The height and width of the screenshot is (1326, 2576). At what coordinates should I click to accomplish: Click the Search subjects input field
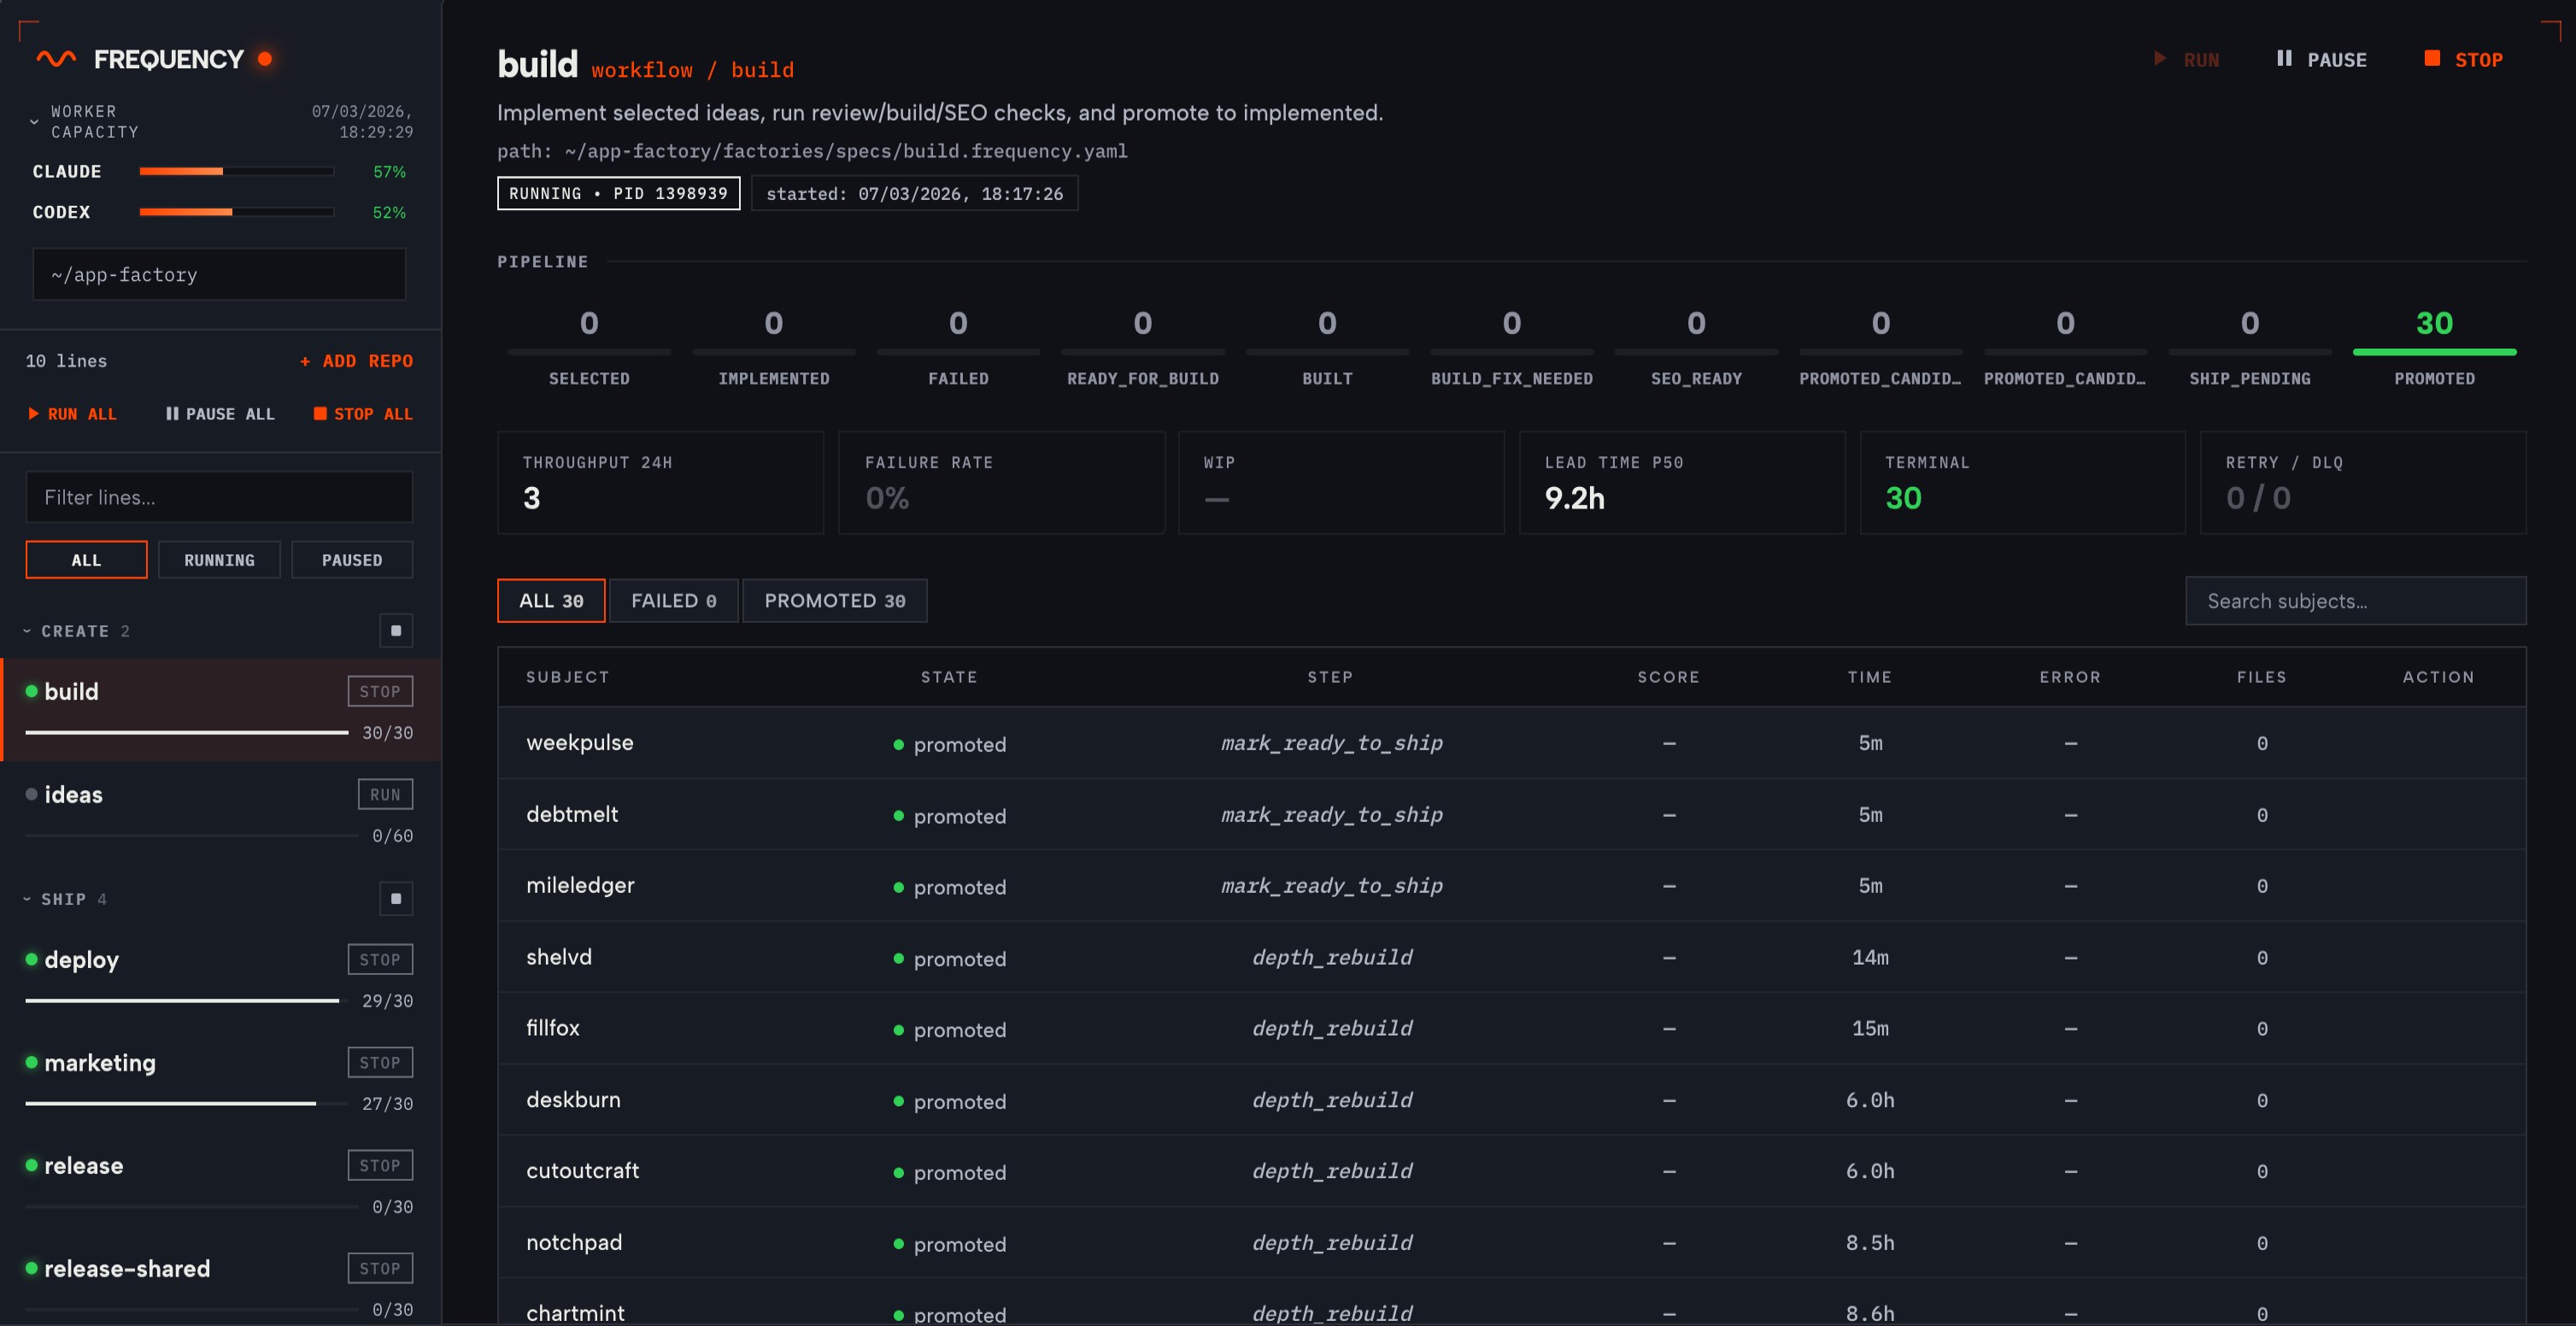coord(2355,601)
